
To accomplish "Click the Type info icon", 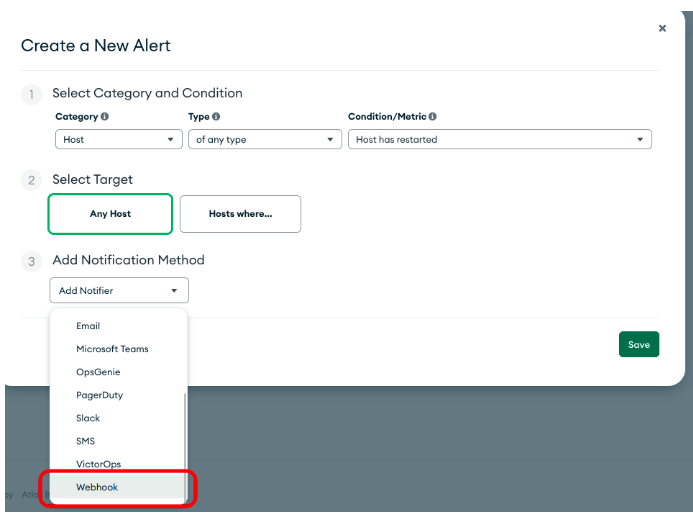I will [216, 117].
